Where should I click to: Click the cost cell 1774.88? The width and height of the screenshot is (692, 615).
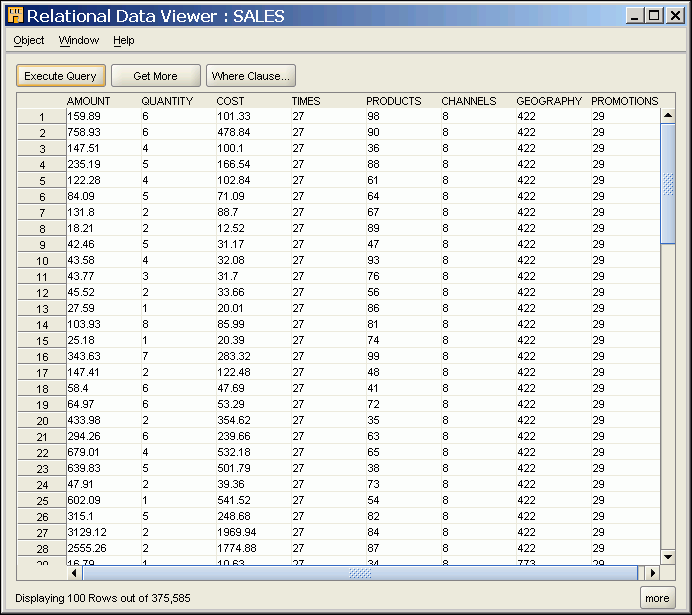coord(254,548)
